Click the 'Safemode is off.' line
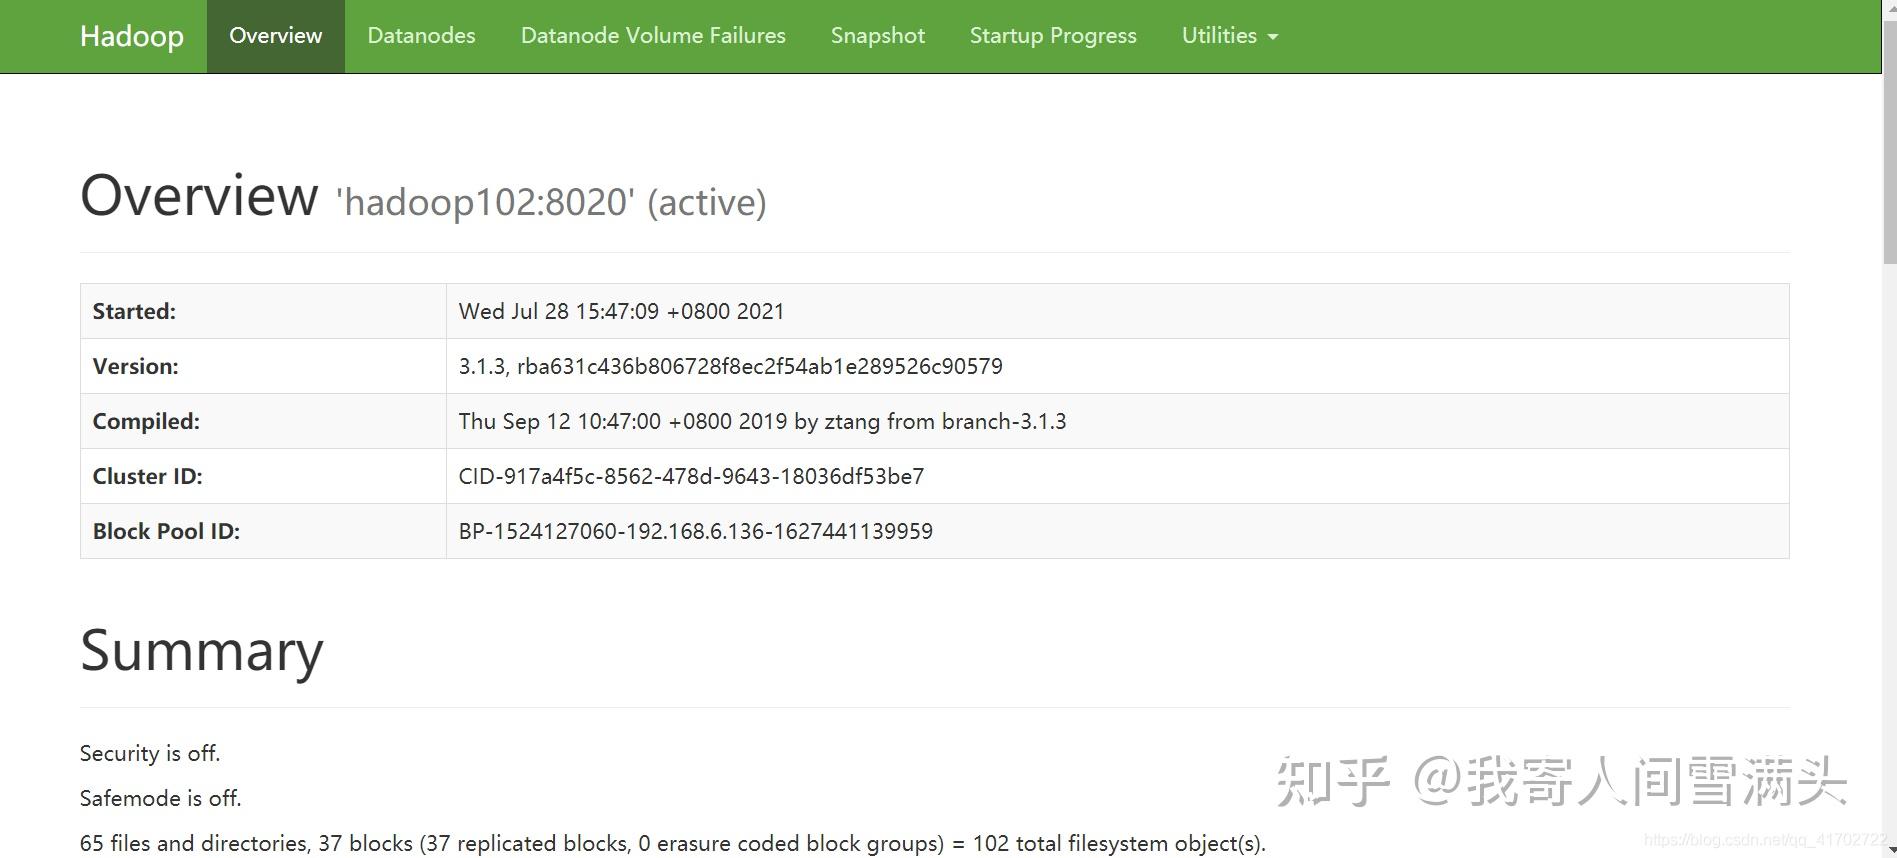The height and width of the screenshot is (858, 1897). 160,798
